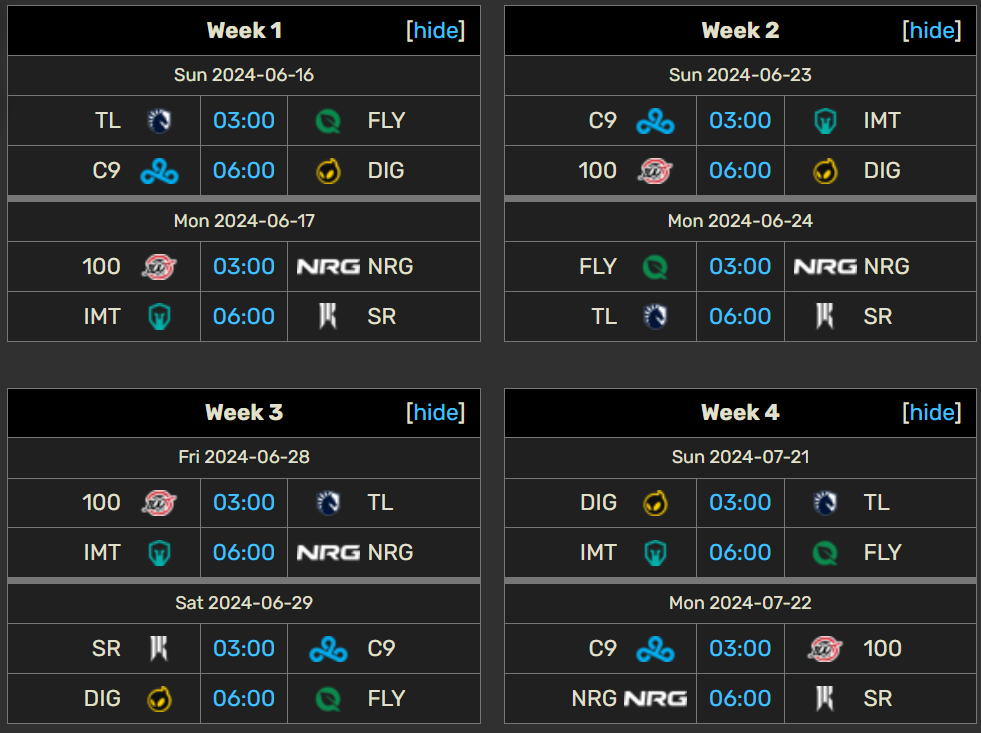Click Cloud9 logo in Week 3 Saturday match

(327, 649)
